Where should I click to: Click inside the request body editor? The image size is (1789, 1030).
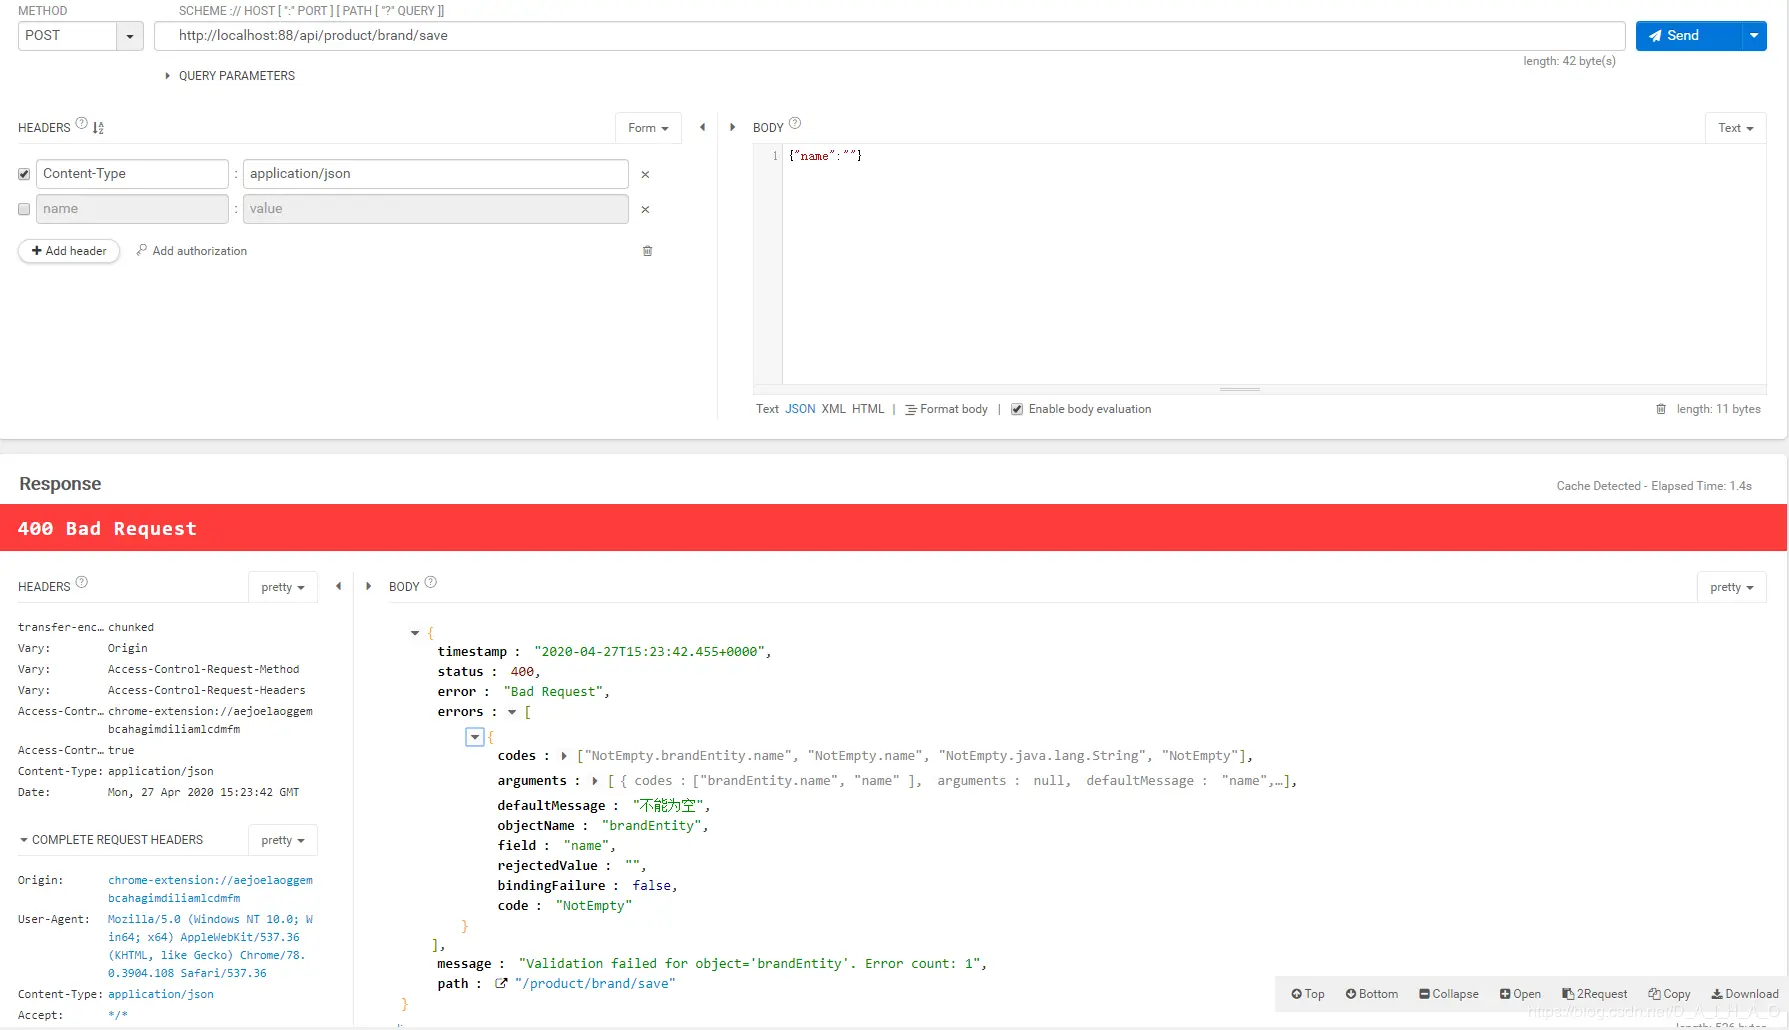pyautogui.click(x=1273, y=265)
